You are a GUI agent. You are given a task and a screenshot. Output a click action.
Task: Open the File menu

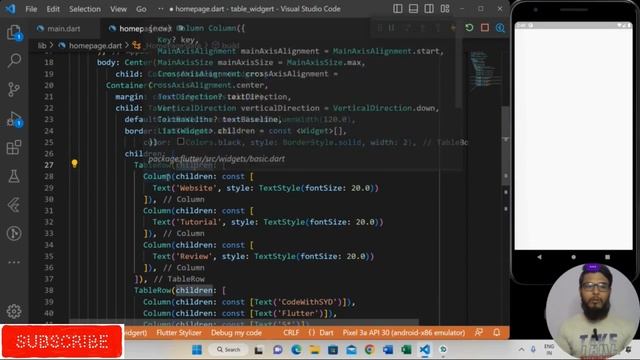coord(31,9)
